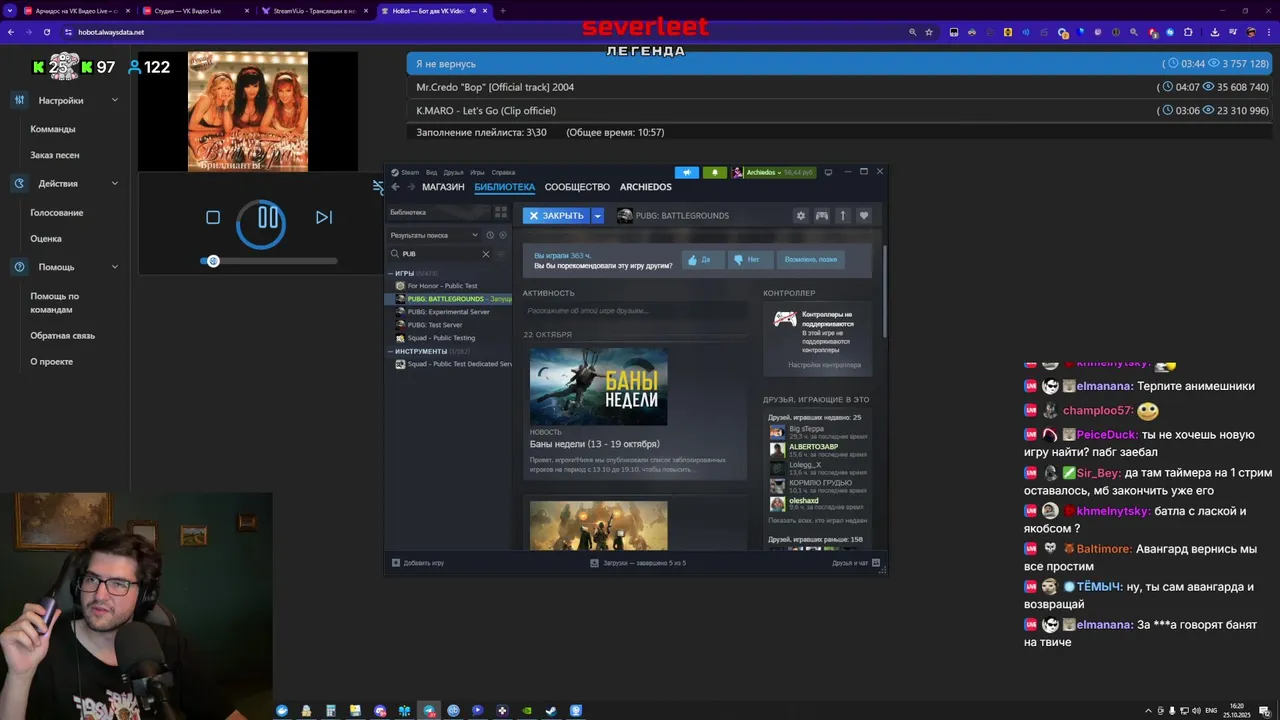The height and width of the screenshot is (720, 1280).
Task: Open the dropdown arrow beside ЗАКРЫТЬ
Action: [598, 215]
